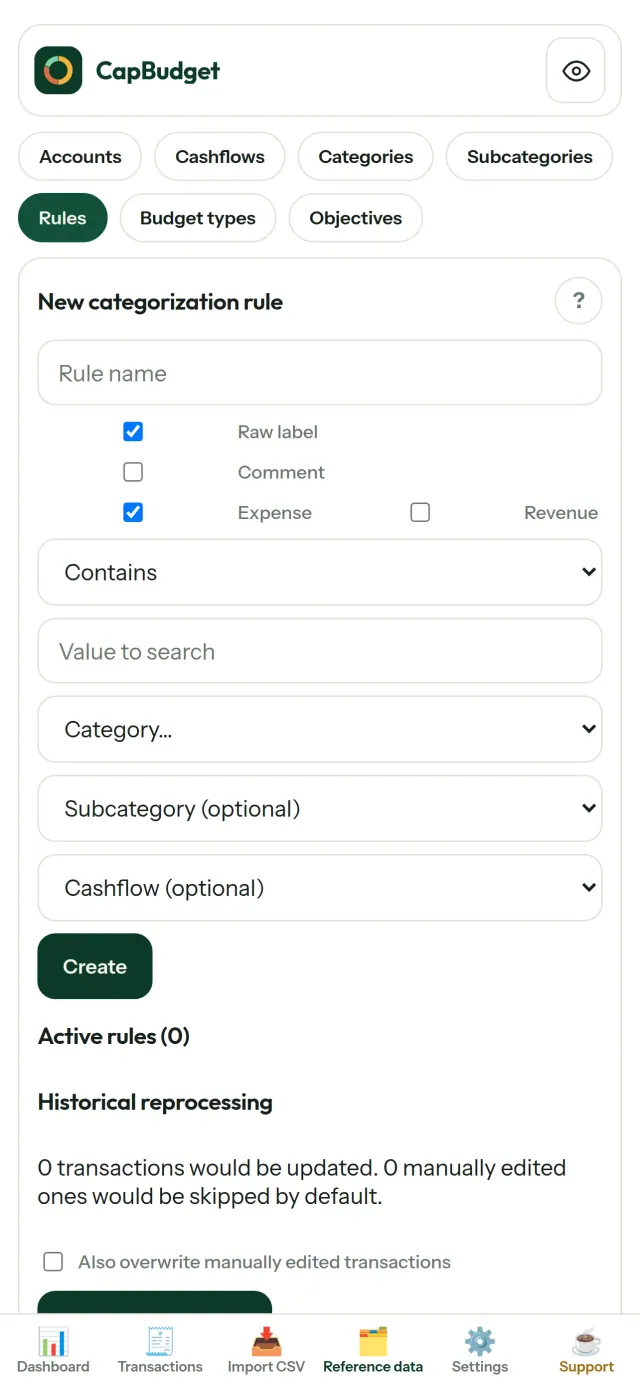This screenshot has width=640, height=1385.
Task: Click the Active rules (0) heading
Action: click(x=114, y=1036)
